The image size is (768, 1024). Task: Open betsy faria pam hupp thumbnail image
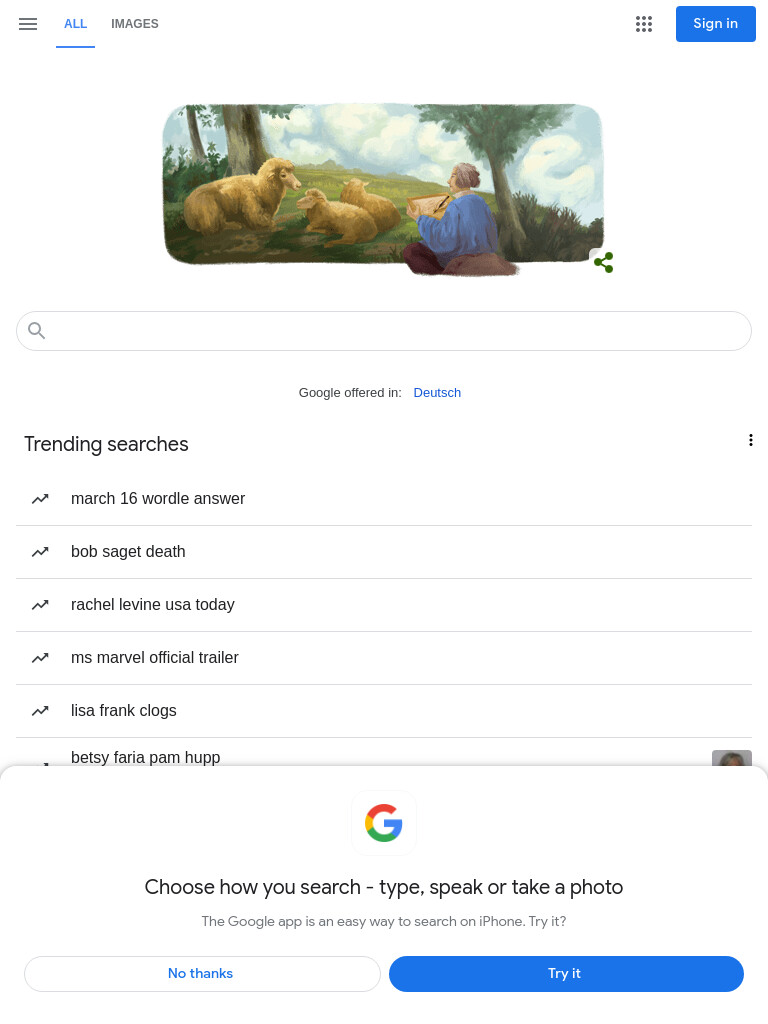tap(731, 758)
